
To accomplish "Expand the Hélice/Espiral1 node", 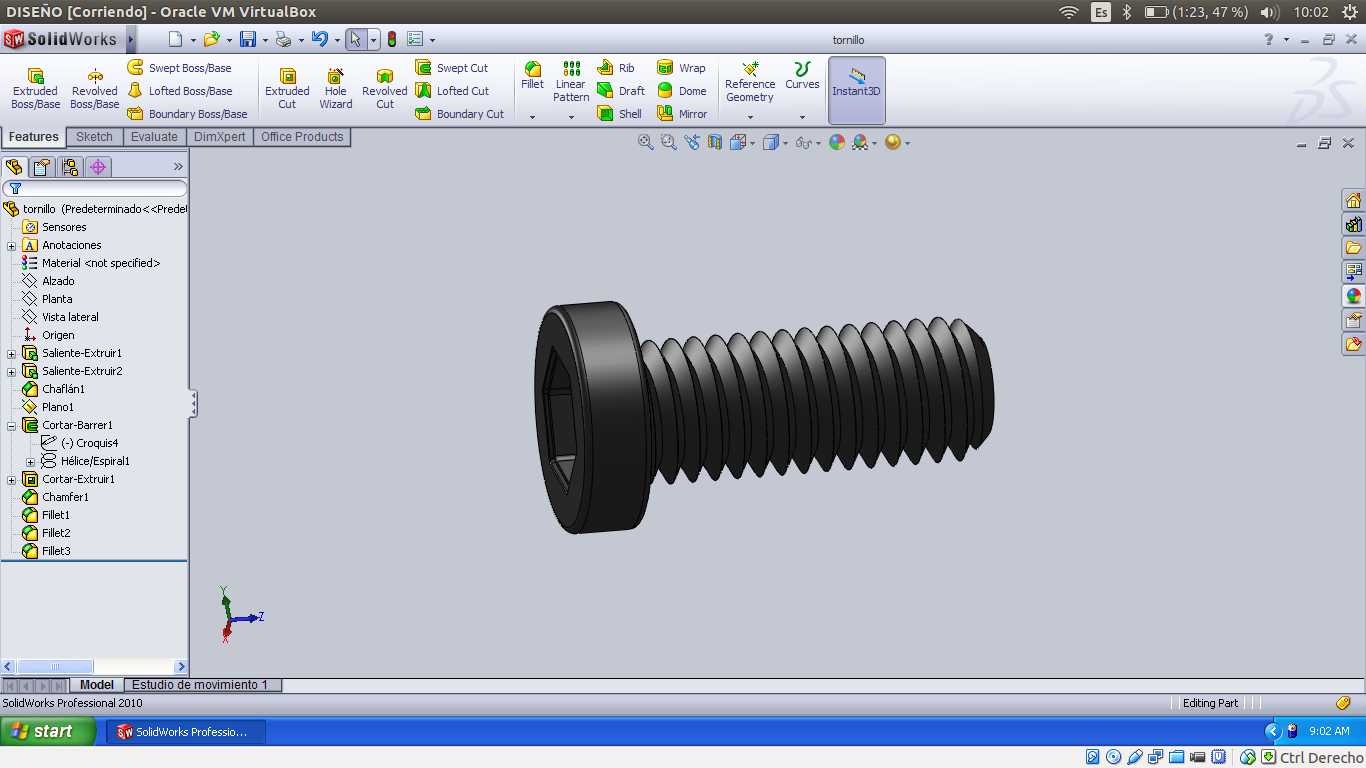I will click(x=30, y=461).
